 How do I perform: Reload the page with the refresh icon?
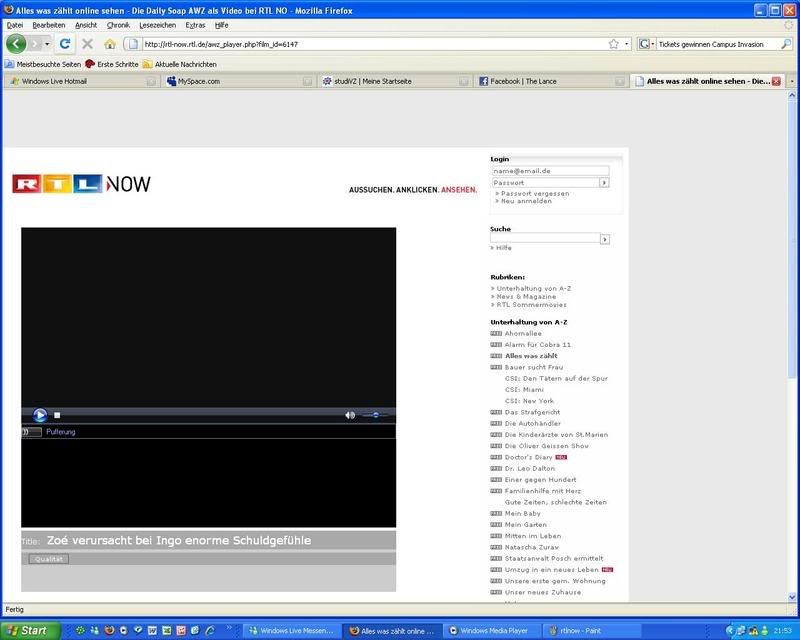pos(65,44)
